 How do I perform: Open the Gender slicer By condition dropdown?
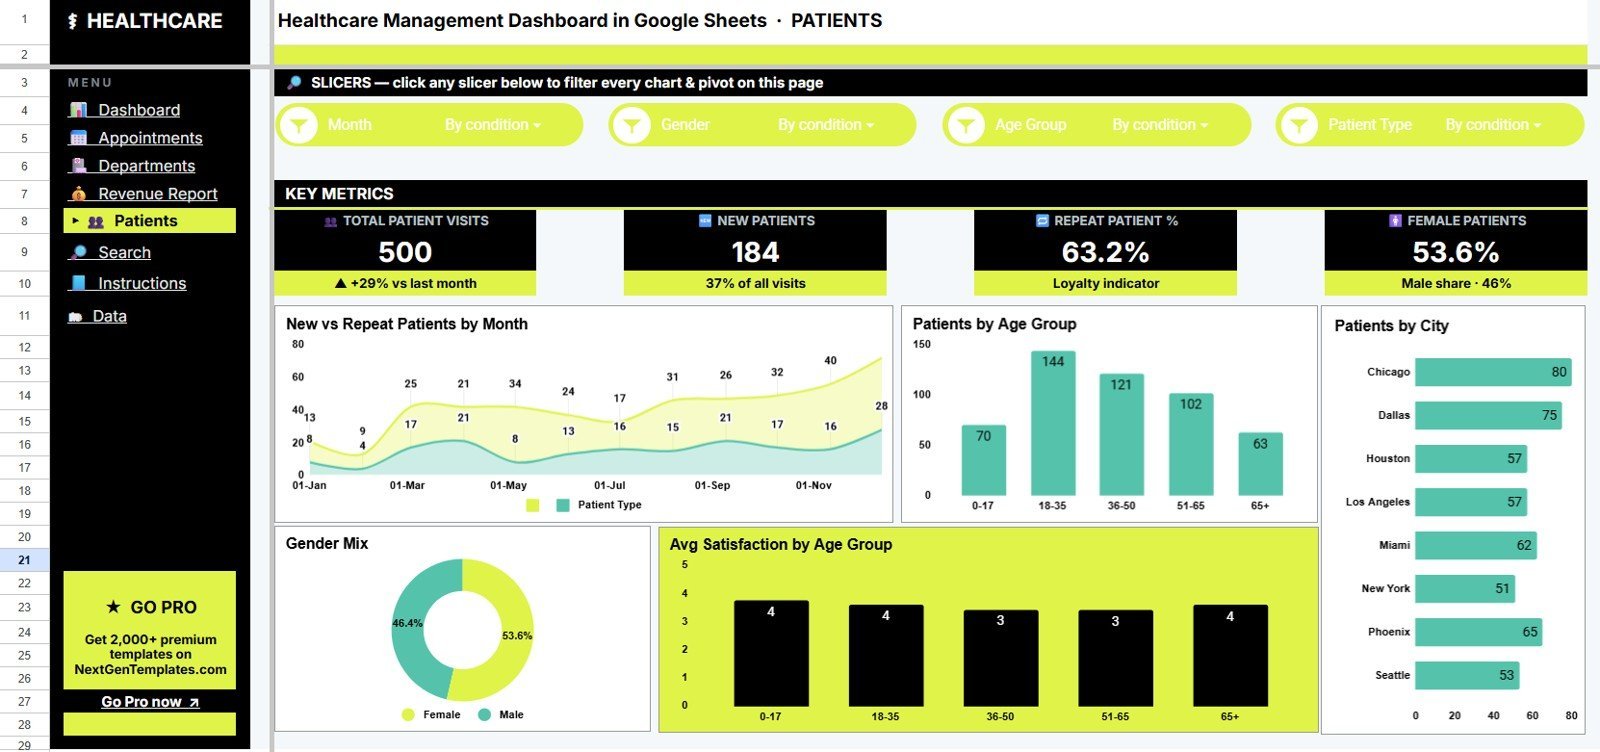click(826, 125)
